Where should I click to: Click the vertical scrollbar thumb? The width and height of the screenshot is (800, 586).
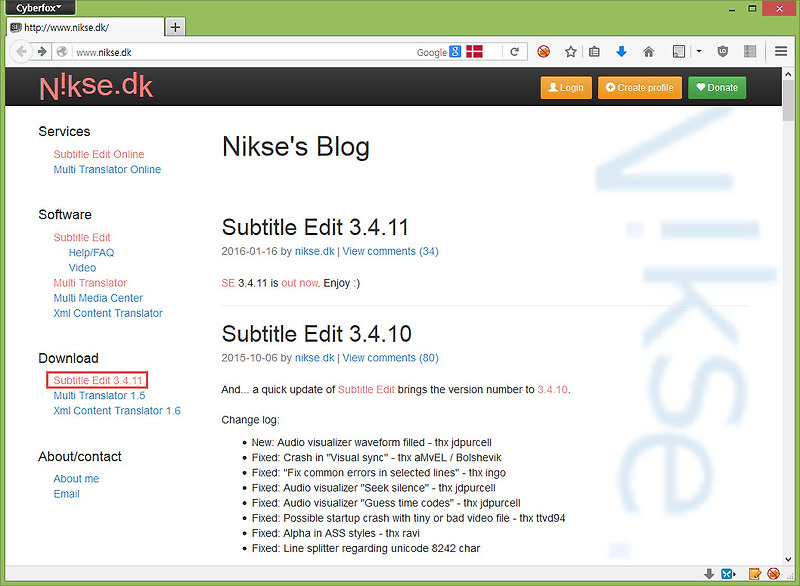(788, 101)
